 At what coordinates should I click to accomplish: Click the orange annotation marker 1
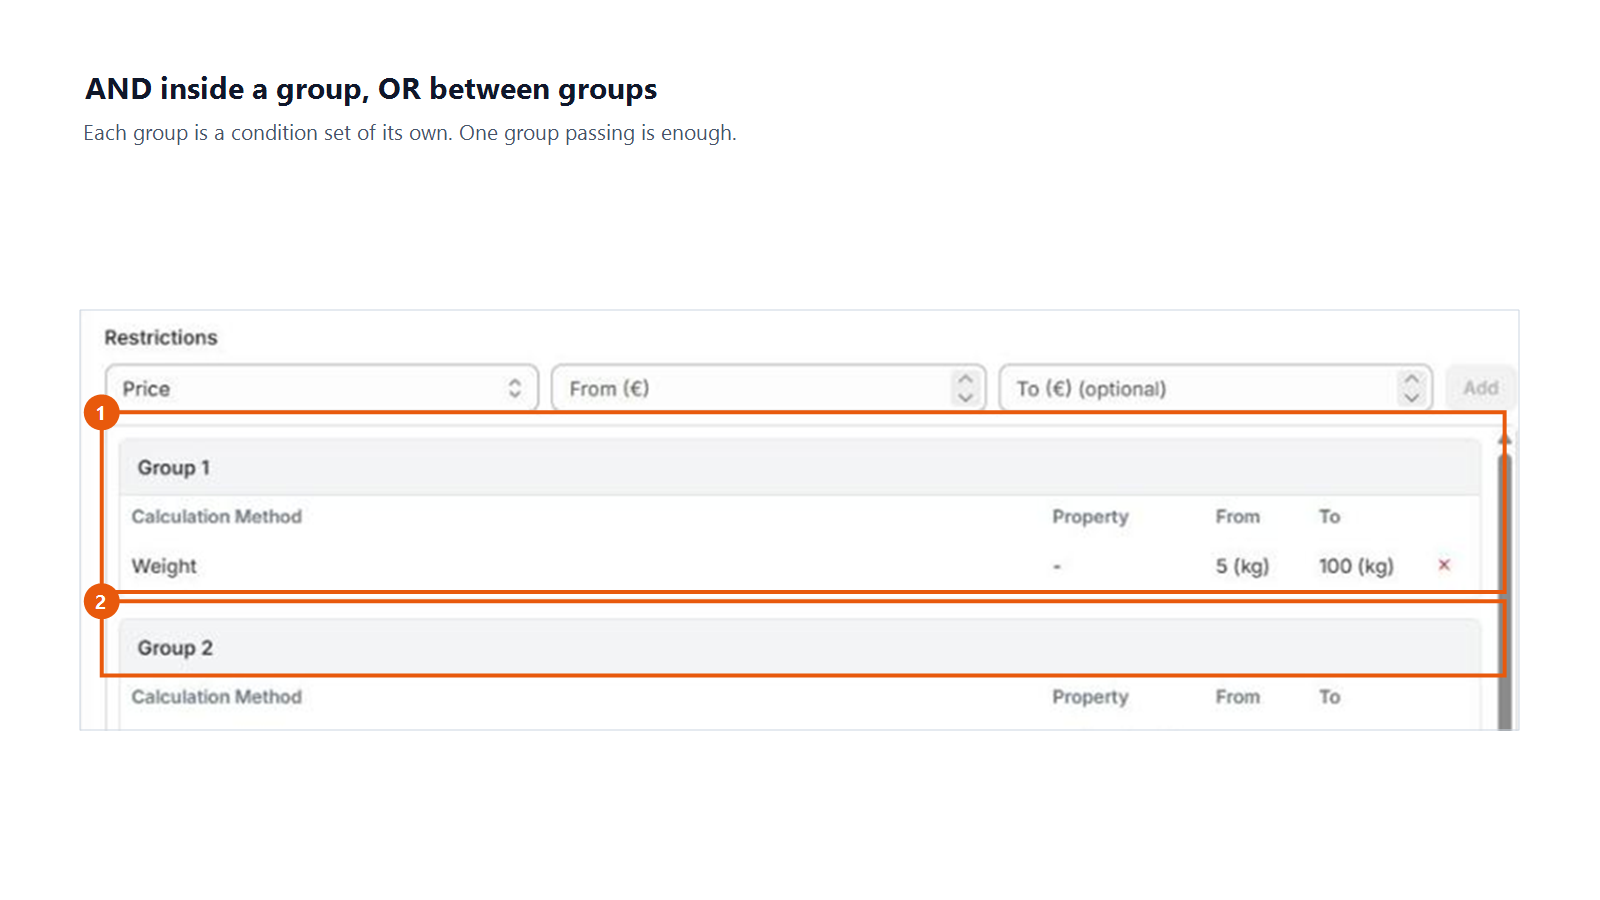tap(101, 412)
